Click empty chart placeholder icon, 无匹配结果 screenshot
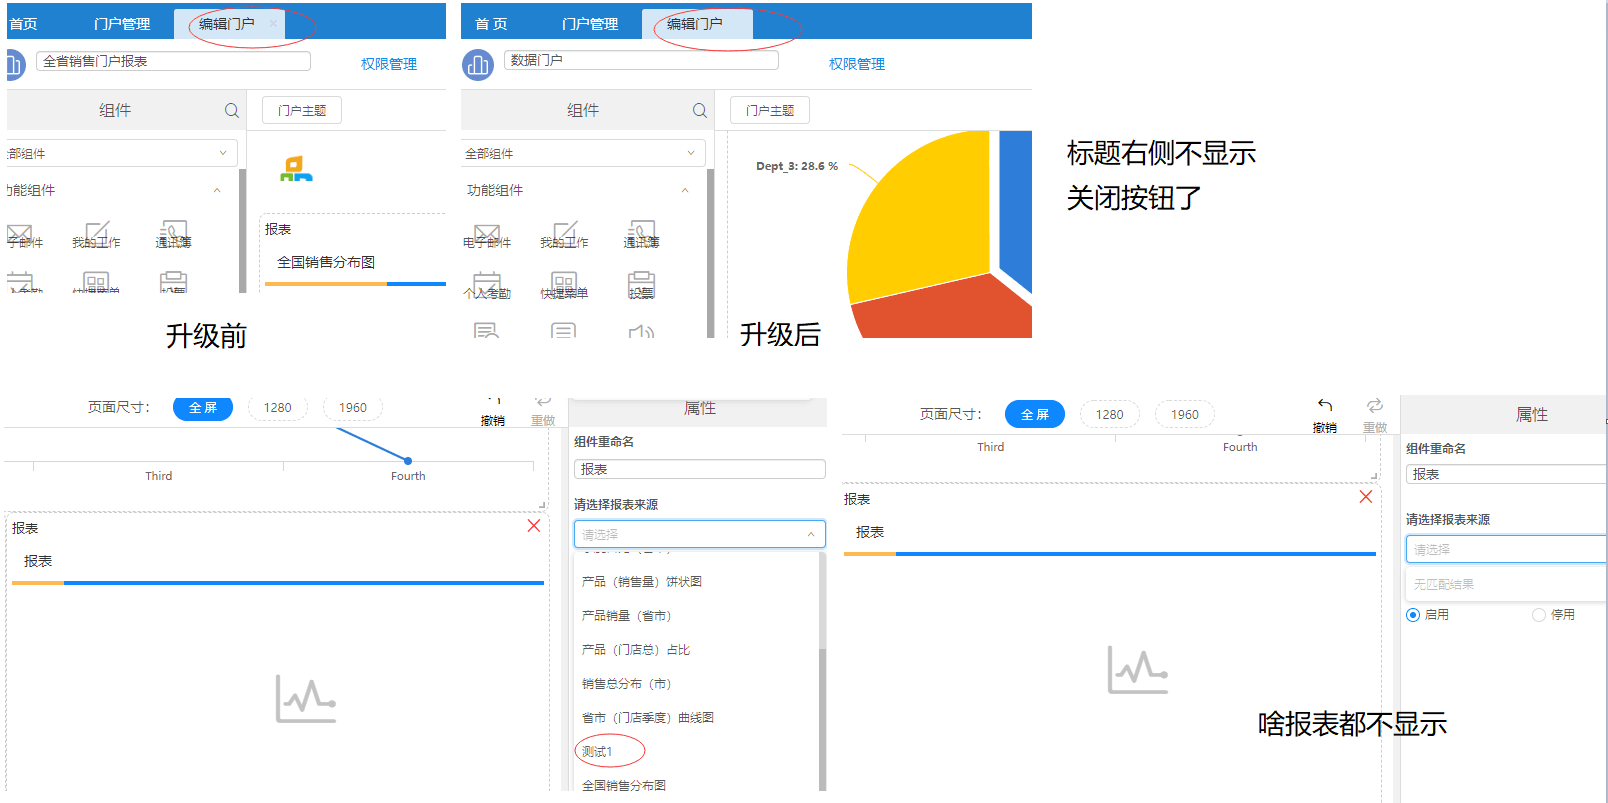 point(1138,670)
